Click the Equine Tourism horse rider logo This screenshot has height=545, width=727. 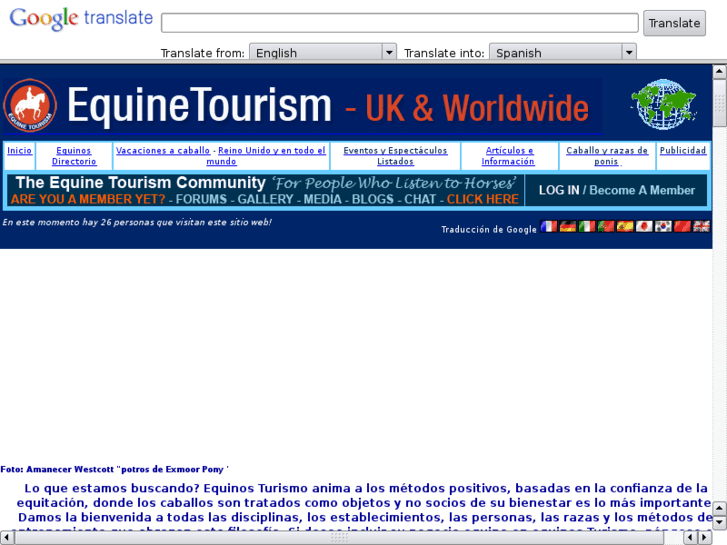pos(30,105)
